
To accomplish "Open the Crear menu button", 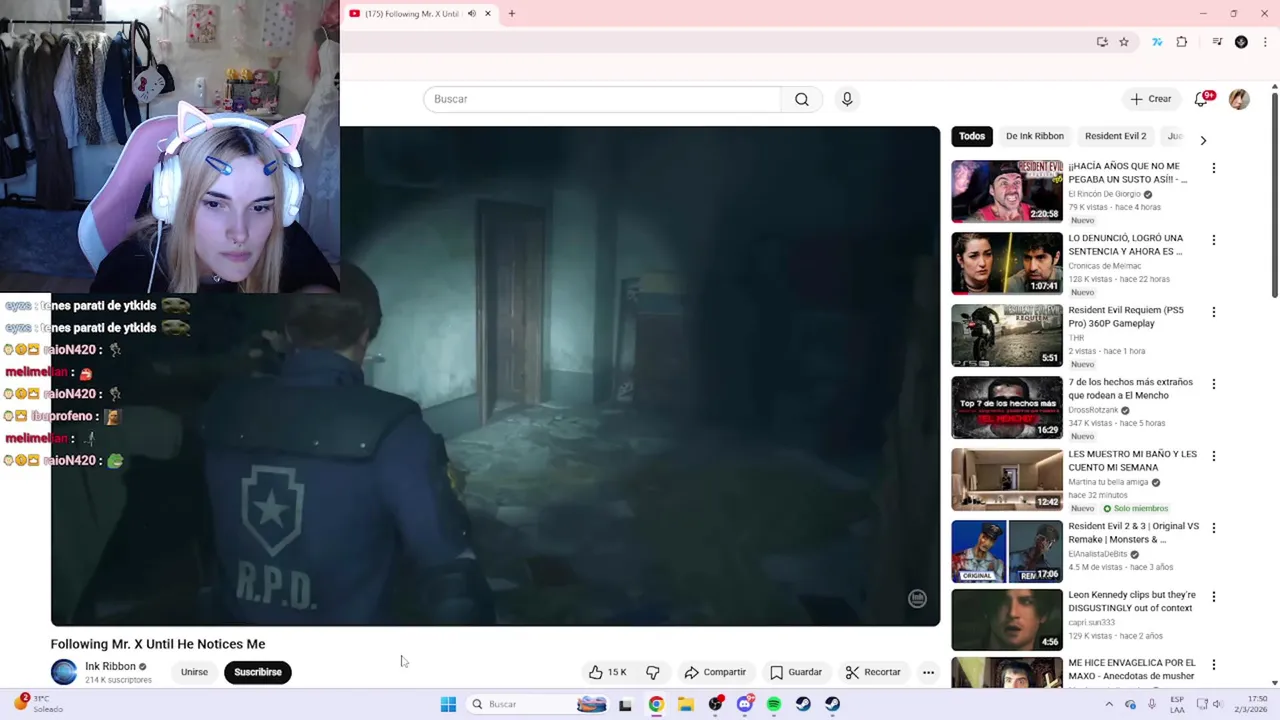I will pyautogui.click(x=1151, y=99).
